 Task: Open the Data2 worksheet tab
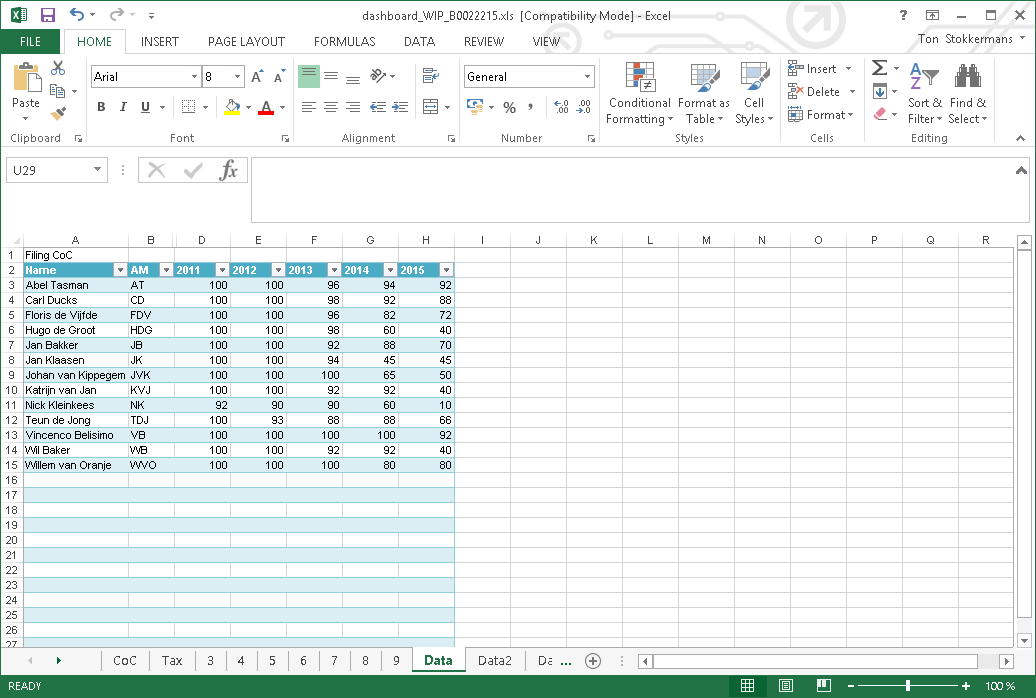point(495,660)
